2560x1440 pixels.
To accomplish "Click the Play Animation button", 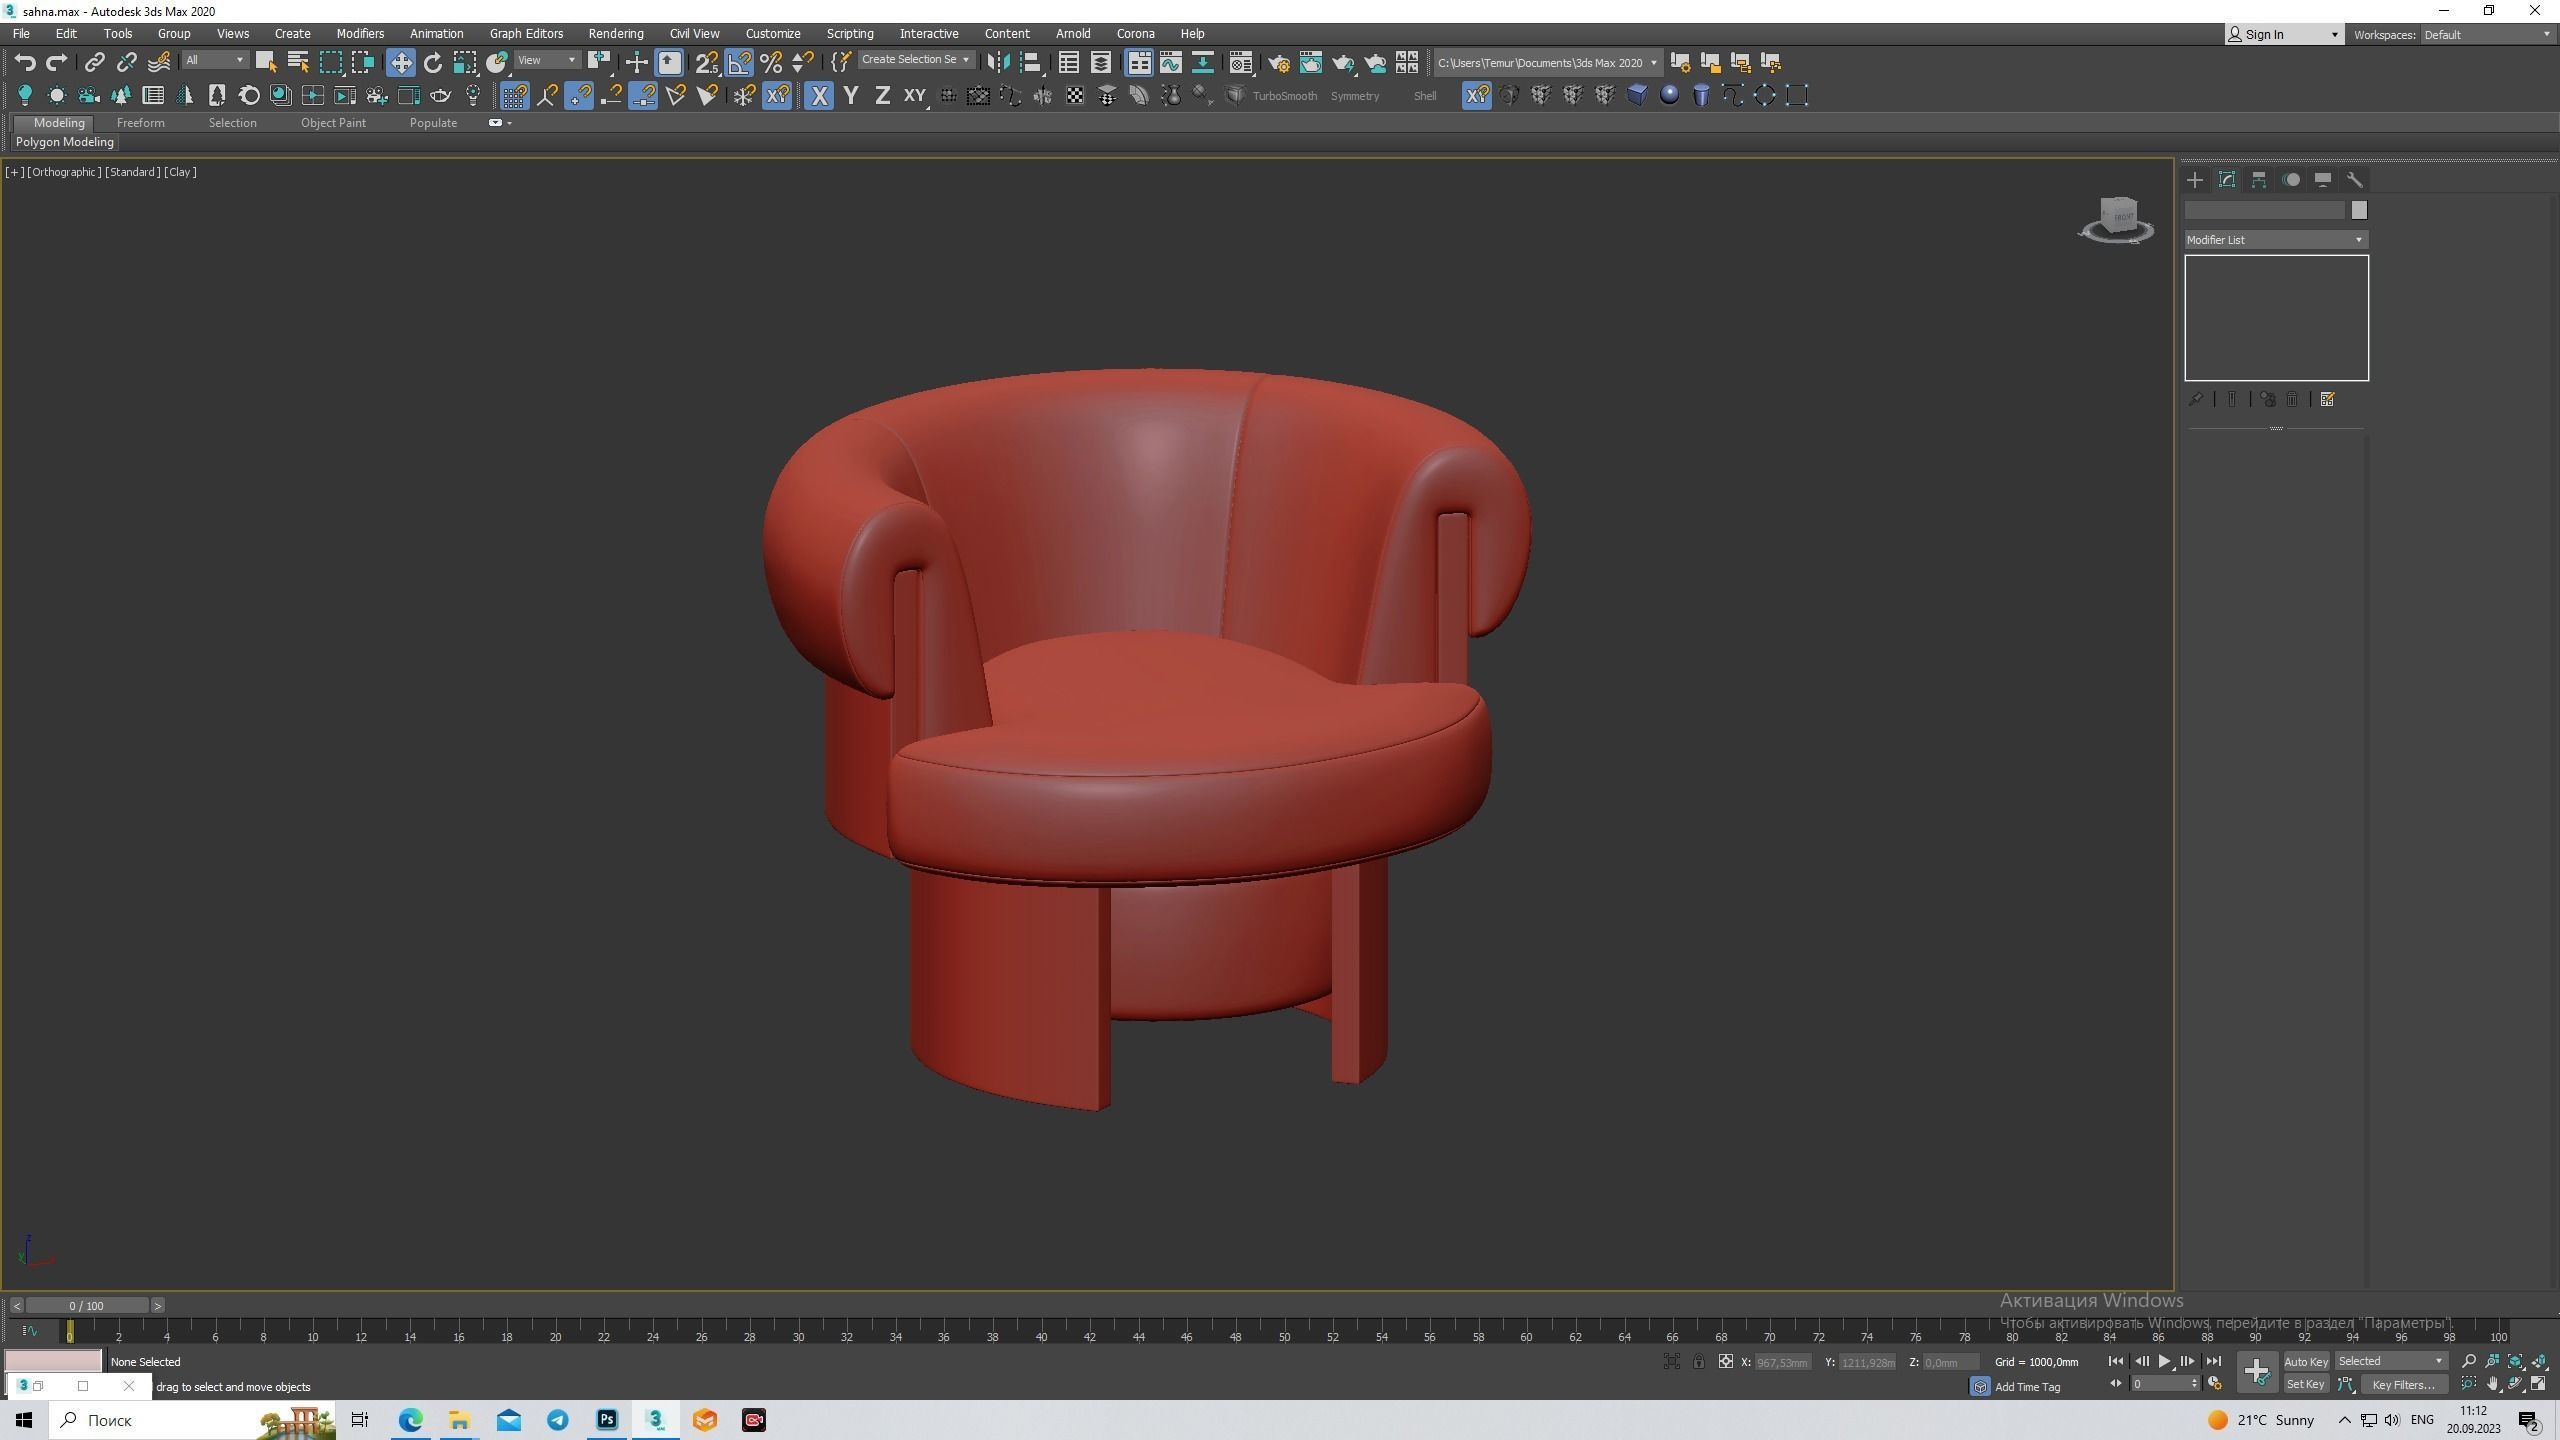I will point(2165,1361).
